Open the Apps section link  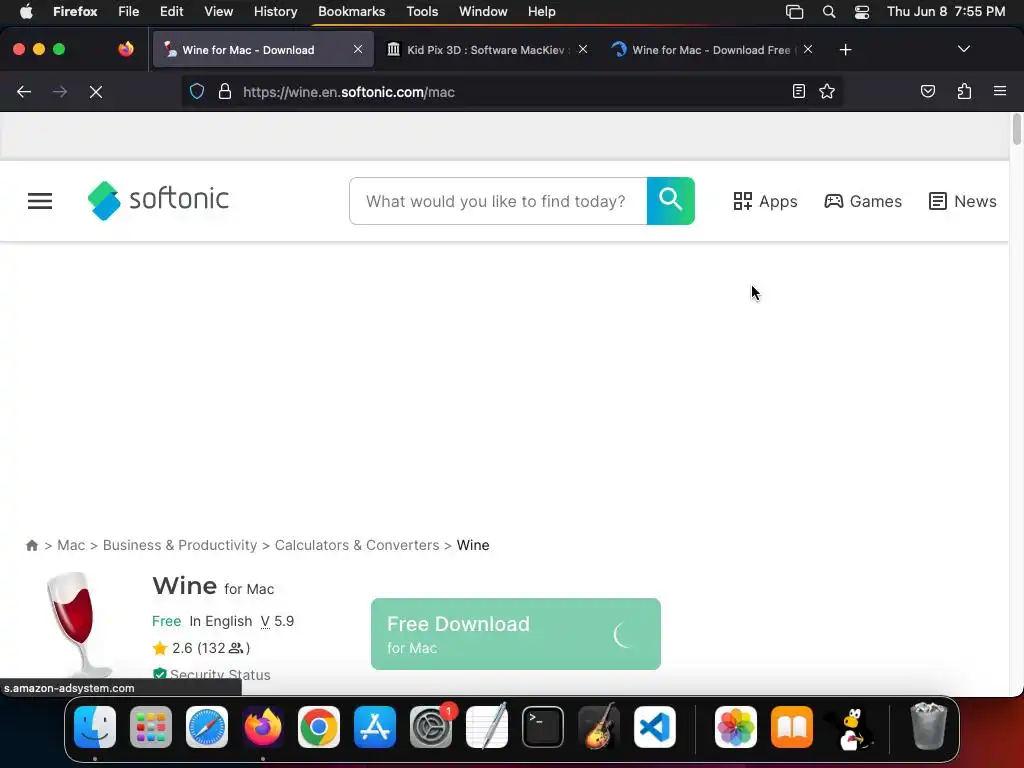coord(765,201)
